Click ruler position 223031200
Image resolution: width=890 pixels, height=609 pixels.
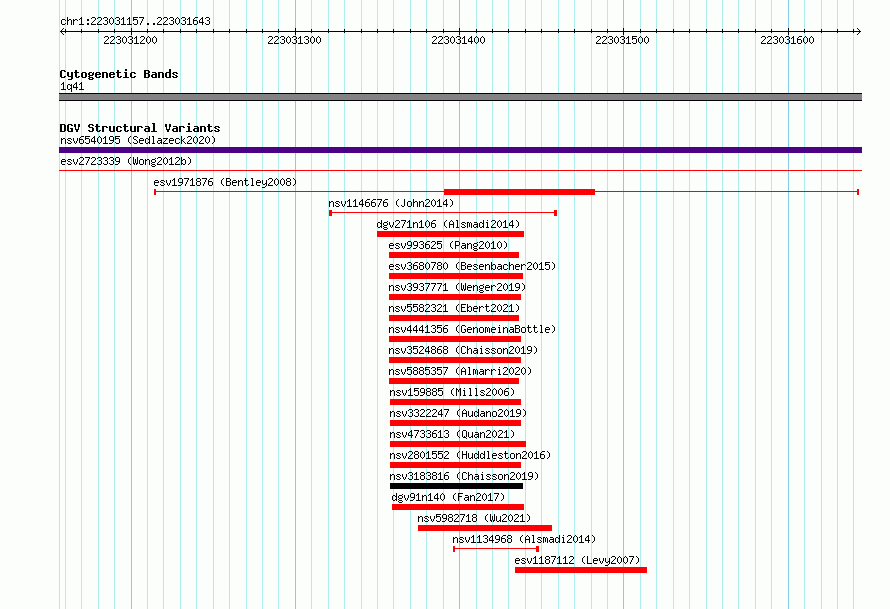131,40
